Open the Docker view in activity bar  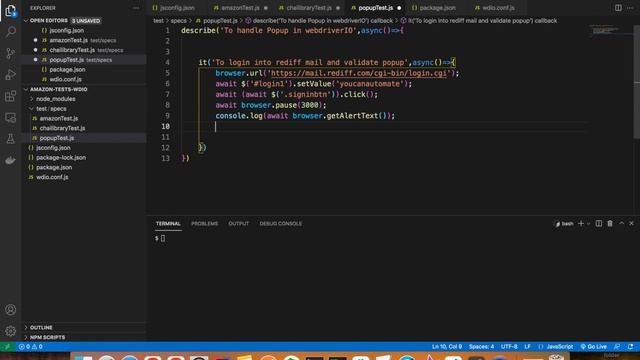tap(11, 160)
